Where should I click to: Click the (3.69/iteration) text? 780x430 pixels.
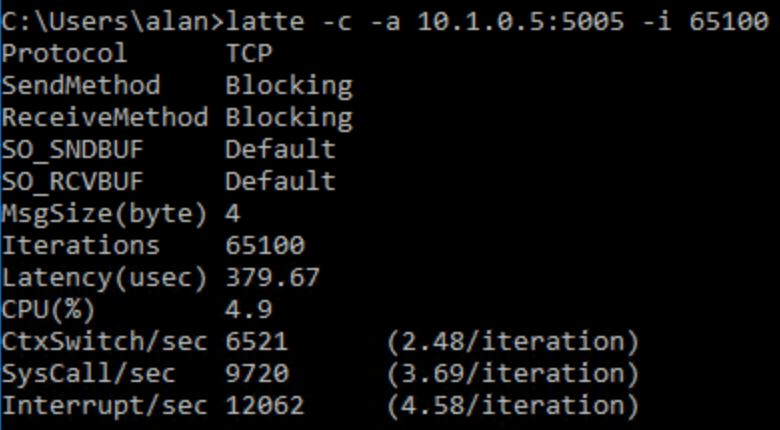(x=512, y=373)
